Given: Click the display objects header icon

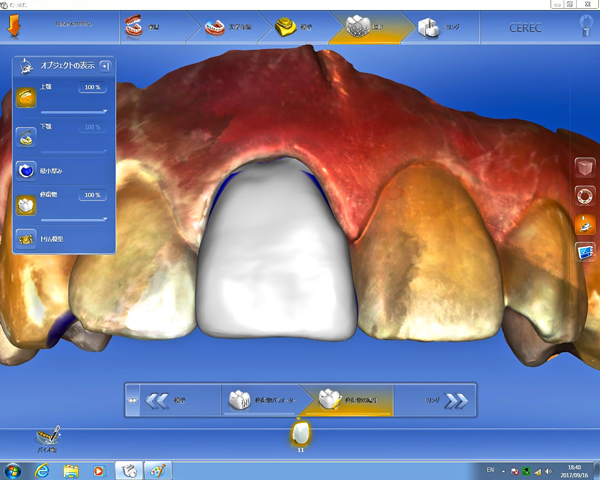Looking at the screenshot, I should click(26, 66).
